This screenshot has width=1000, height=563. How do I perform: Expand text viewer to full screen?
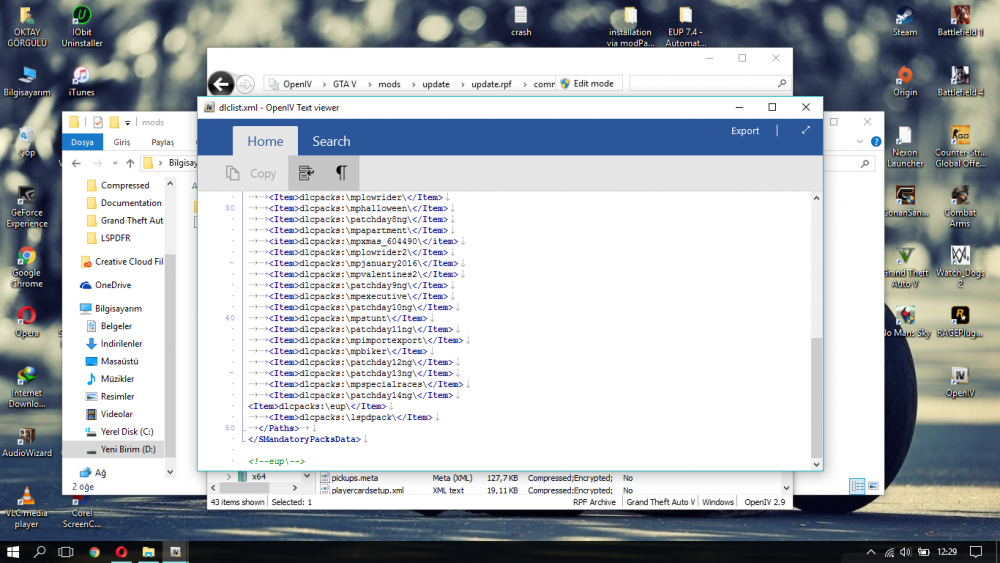coord(806,130)
